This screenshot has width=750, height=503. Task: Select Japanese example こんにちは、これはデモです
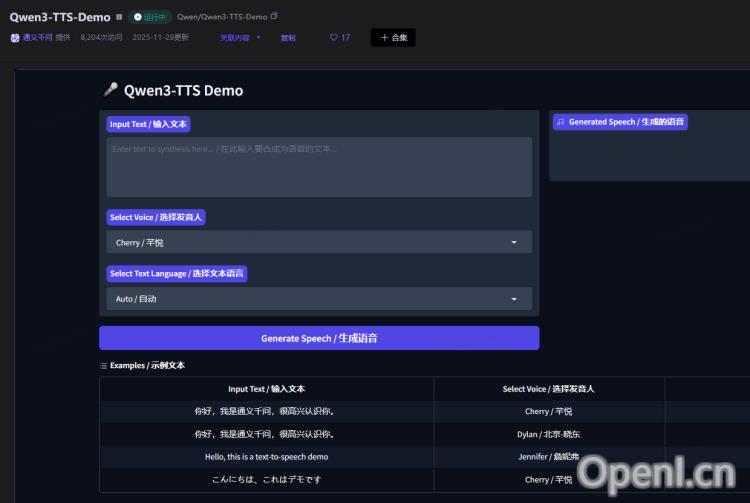click(x=266, y=480)
